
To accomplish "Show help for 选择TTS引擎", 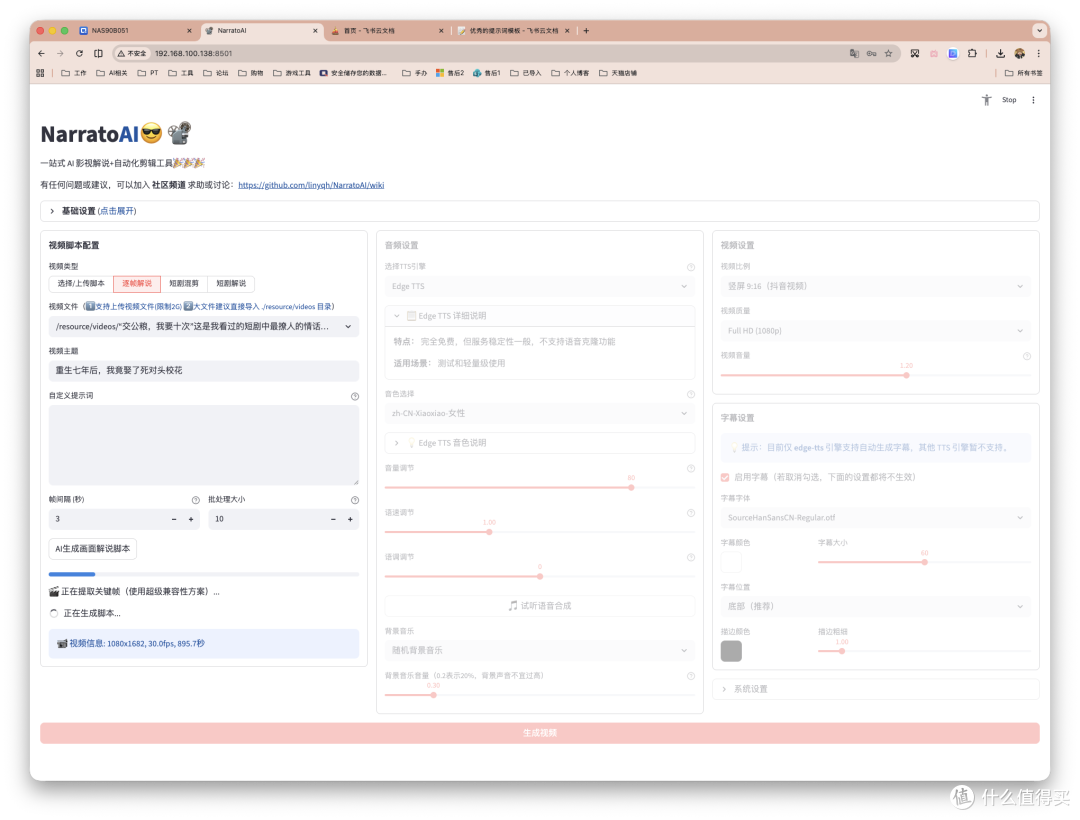I will 691,267.
